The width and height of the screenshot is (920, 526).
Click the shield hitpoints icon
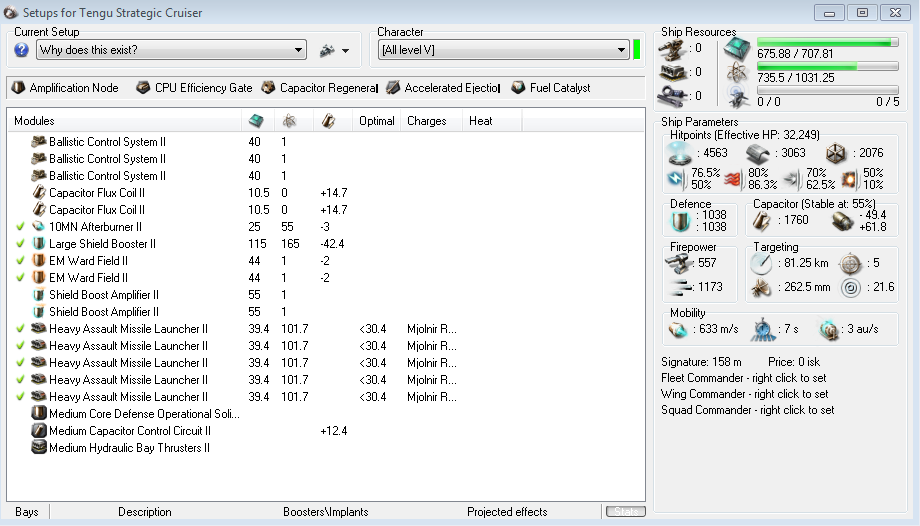[x=679, y=153]
